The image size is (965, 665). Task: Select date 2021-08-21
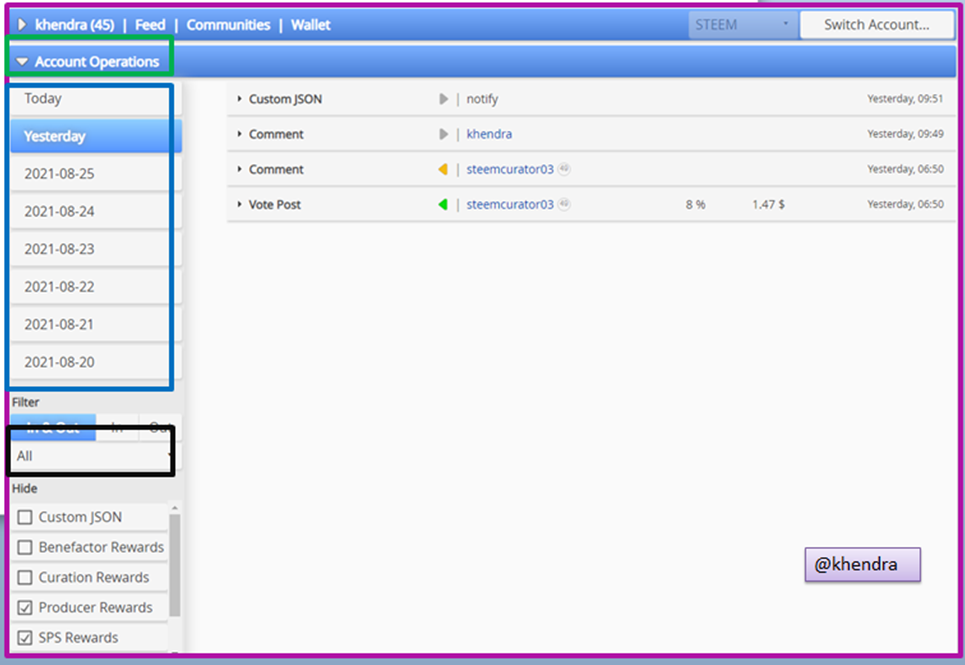click(x=95, y=324)
